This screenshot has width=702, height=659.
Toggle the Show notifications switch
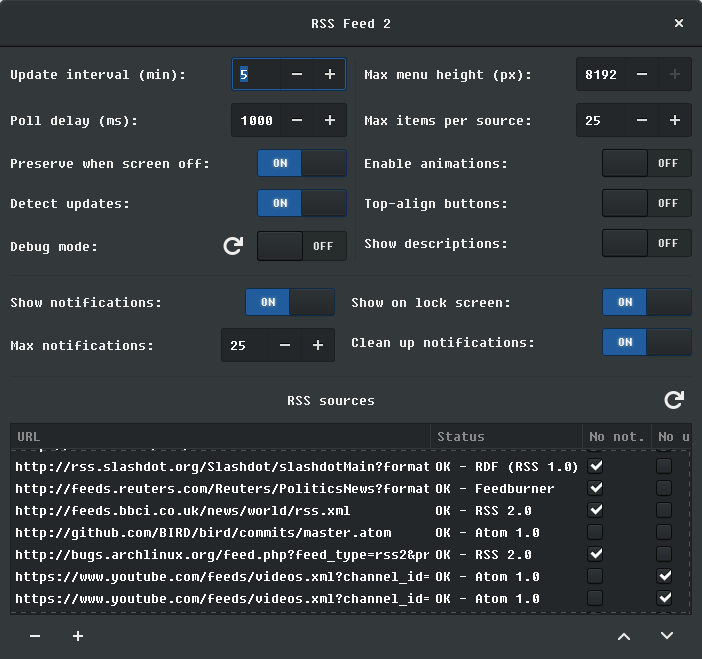pos(290,302)
